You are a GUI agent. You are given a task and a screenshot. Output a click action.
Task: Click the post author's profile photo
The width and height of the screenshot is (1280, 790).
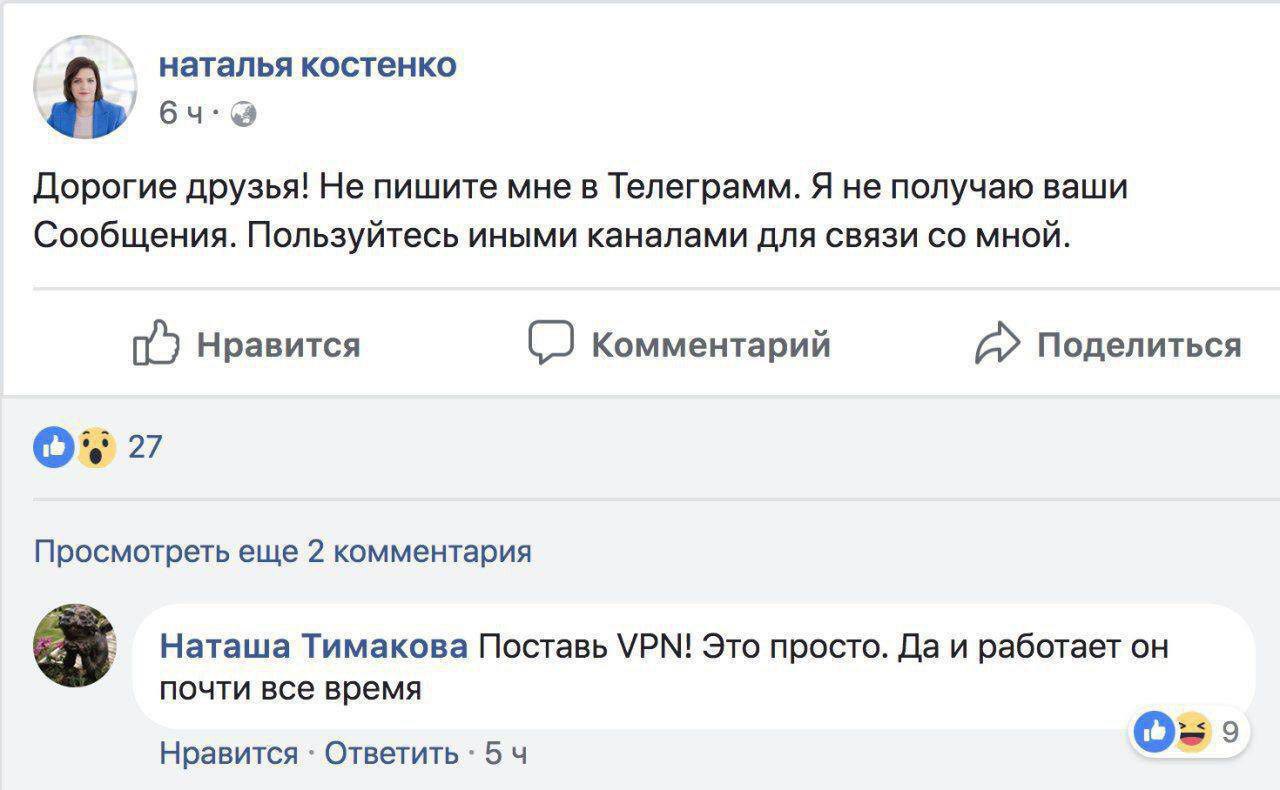[85, 87]
